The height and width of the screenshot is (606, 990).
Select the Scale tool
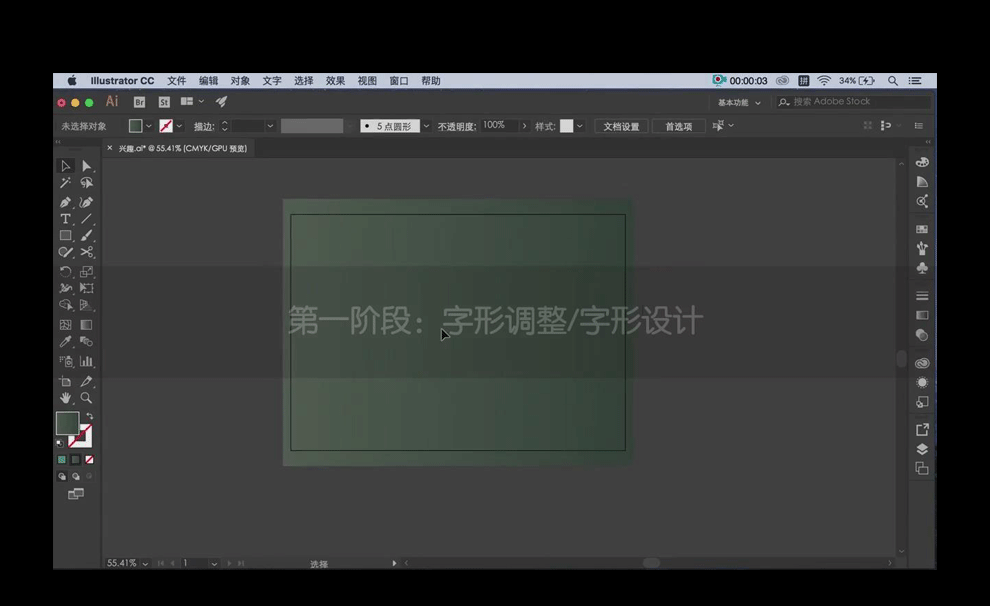coord(86,272)
